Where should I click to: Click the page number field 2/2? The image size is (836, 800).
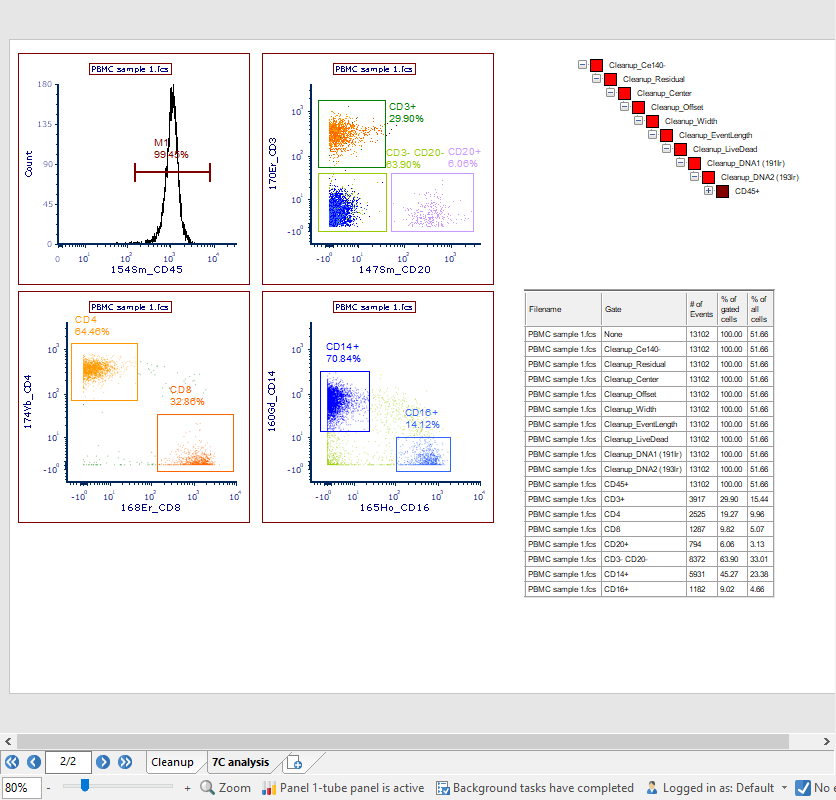tap(68, 762)
